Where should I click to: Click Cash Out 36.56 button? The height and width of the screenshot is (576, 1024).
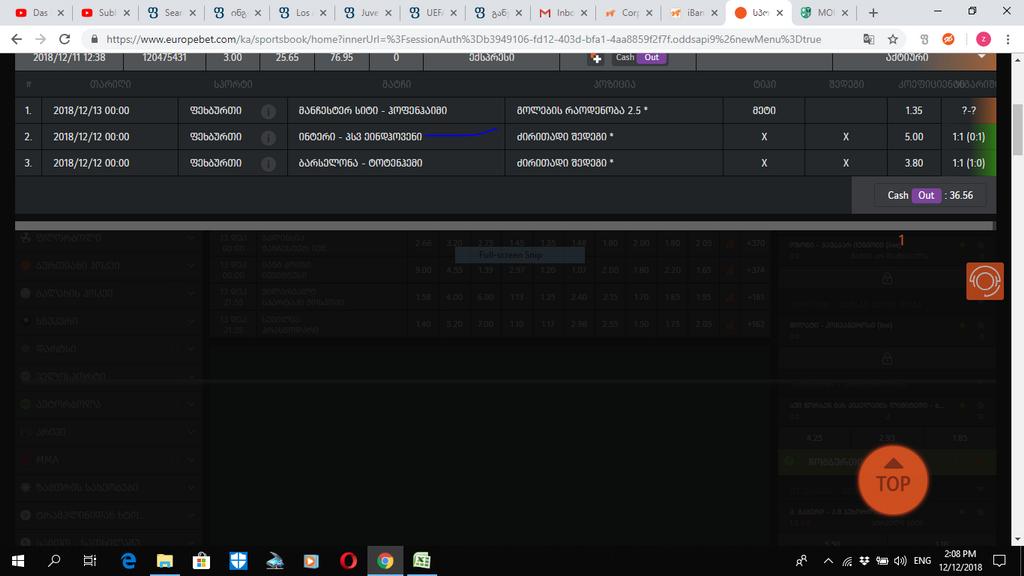tap(930, 195)
